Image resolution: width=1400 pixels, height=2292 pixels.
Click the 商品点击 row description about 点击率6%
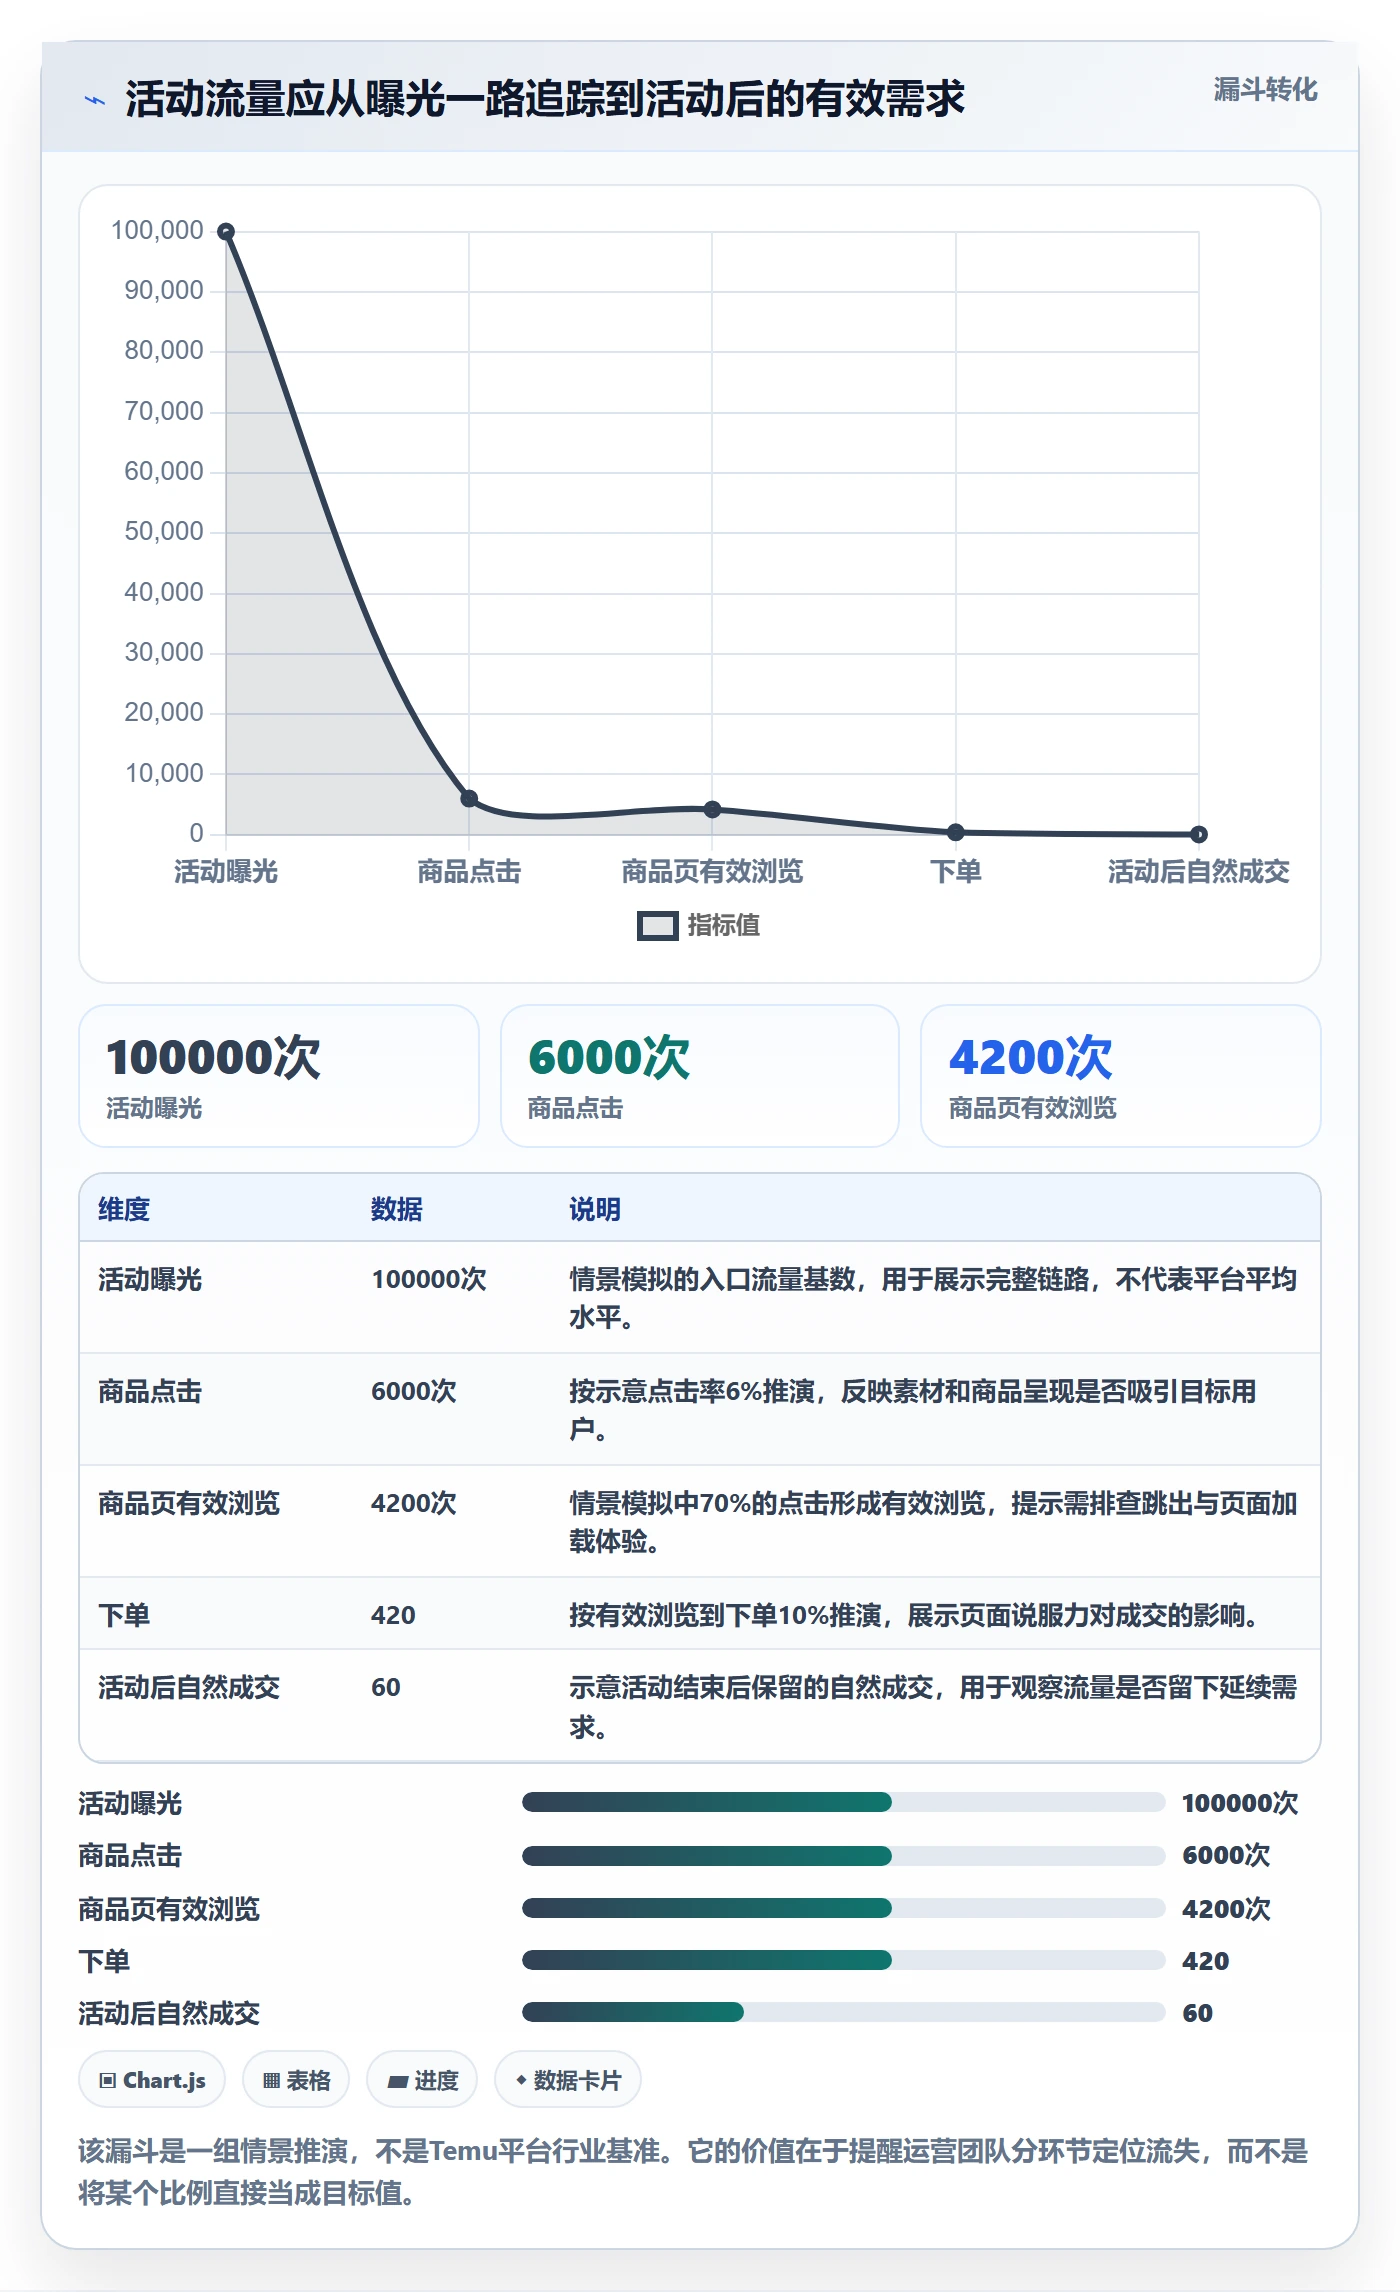click(912, 1410)
